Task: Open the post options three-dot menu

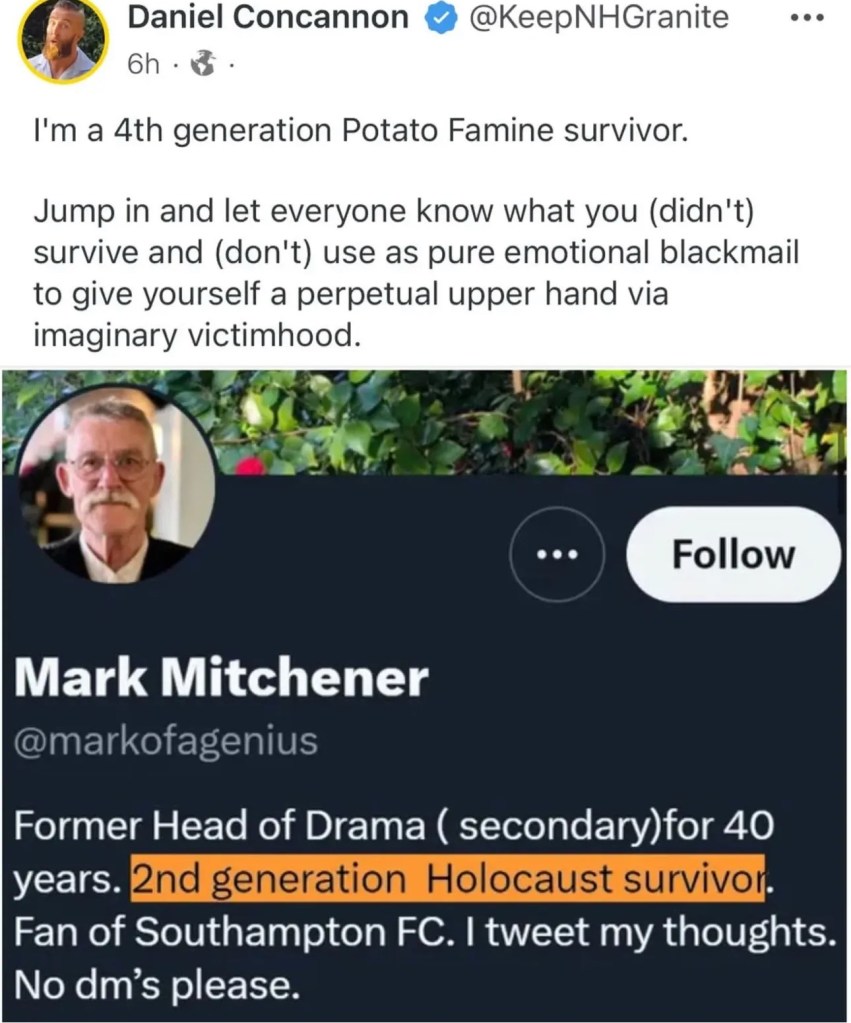Action: point(805,19)
